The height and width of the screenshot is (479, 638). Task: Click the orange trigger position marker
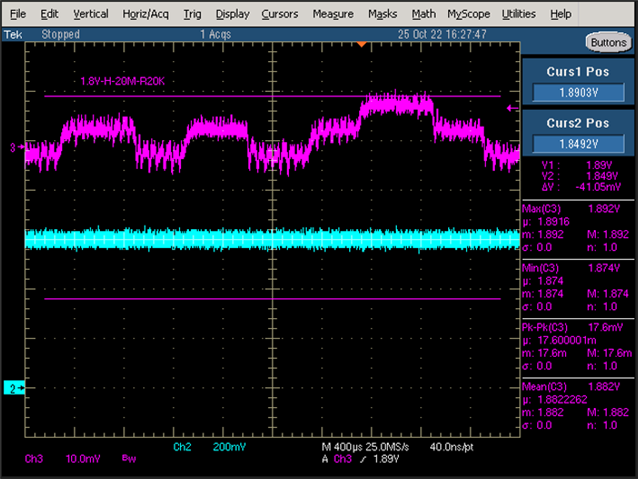pos(361,44)
